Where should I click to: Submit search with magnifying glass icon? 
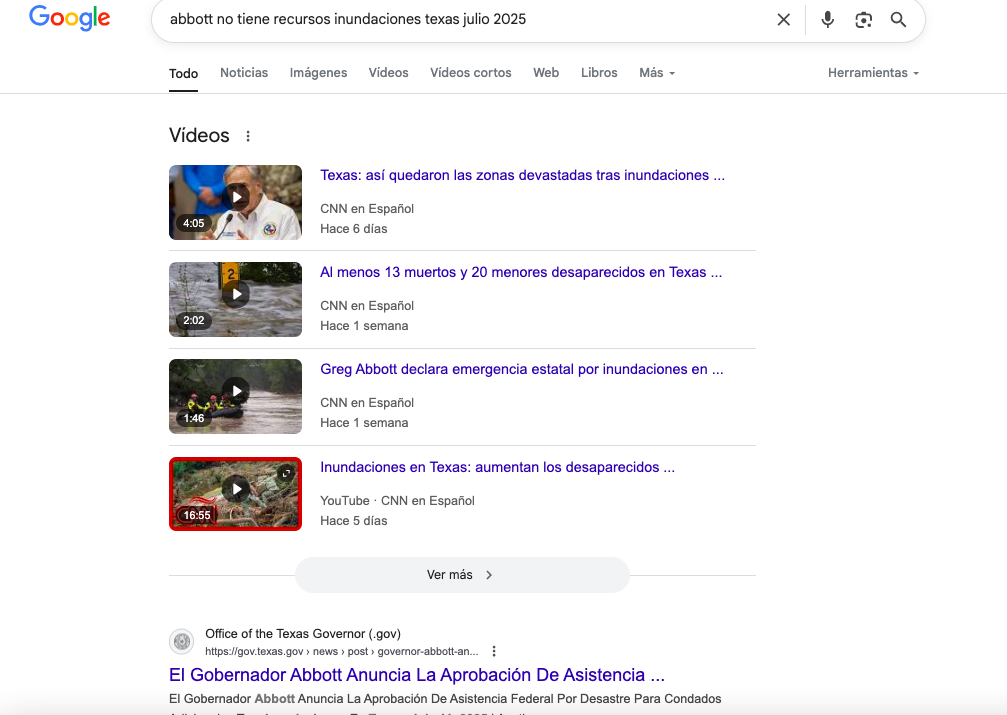[x=898, y=20]
